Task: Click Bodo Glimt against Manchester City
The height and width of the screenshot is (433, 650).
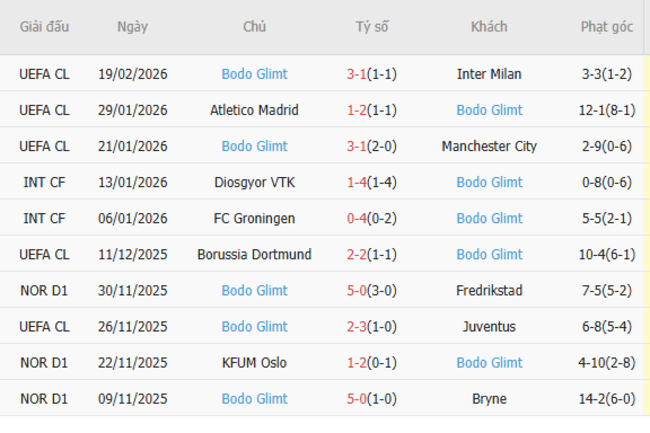Action: [254, 146]
